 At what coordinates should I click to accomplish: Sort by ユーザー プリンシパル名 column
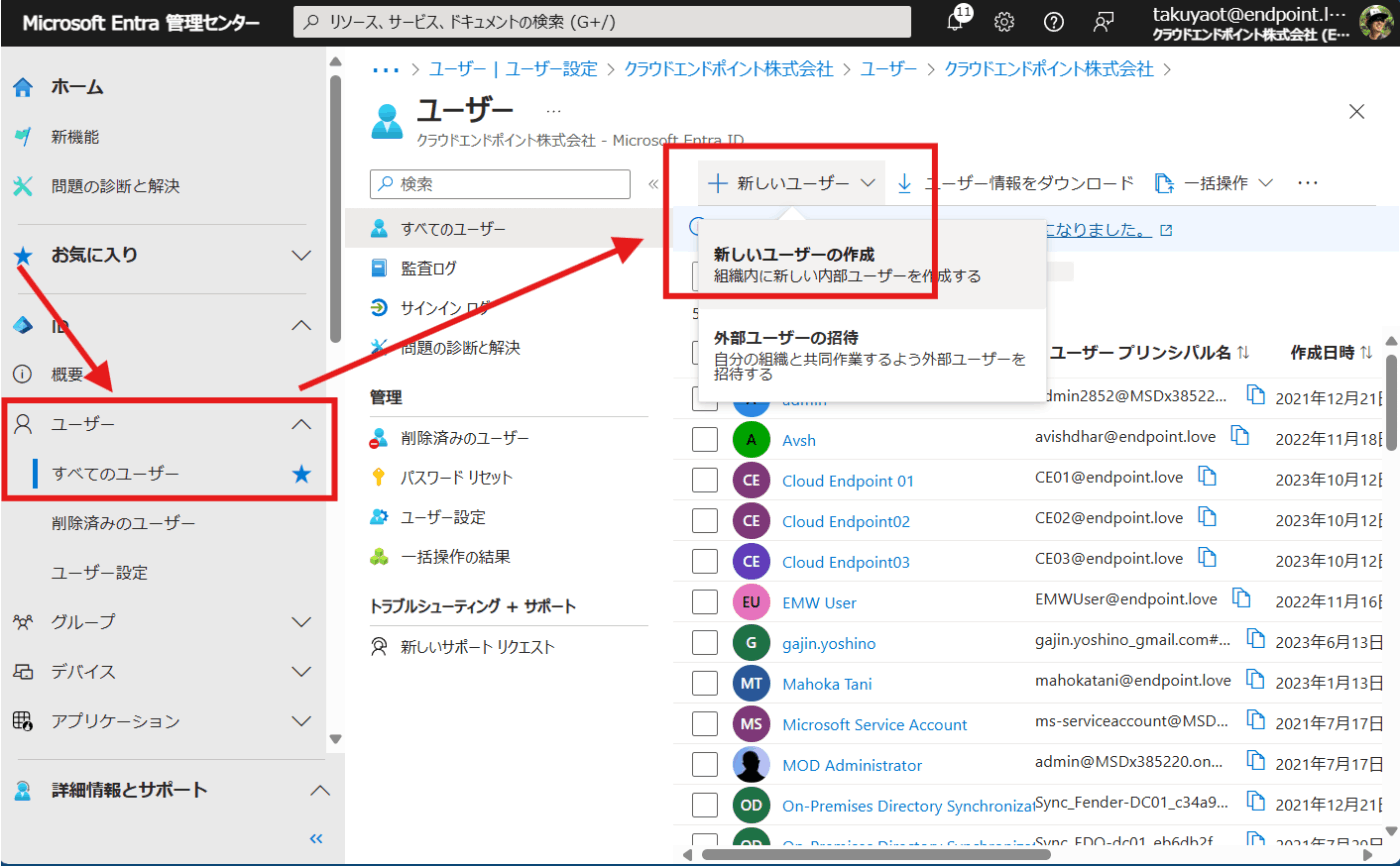click(1150, 352)
